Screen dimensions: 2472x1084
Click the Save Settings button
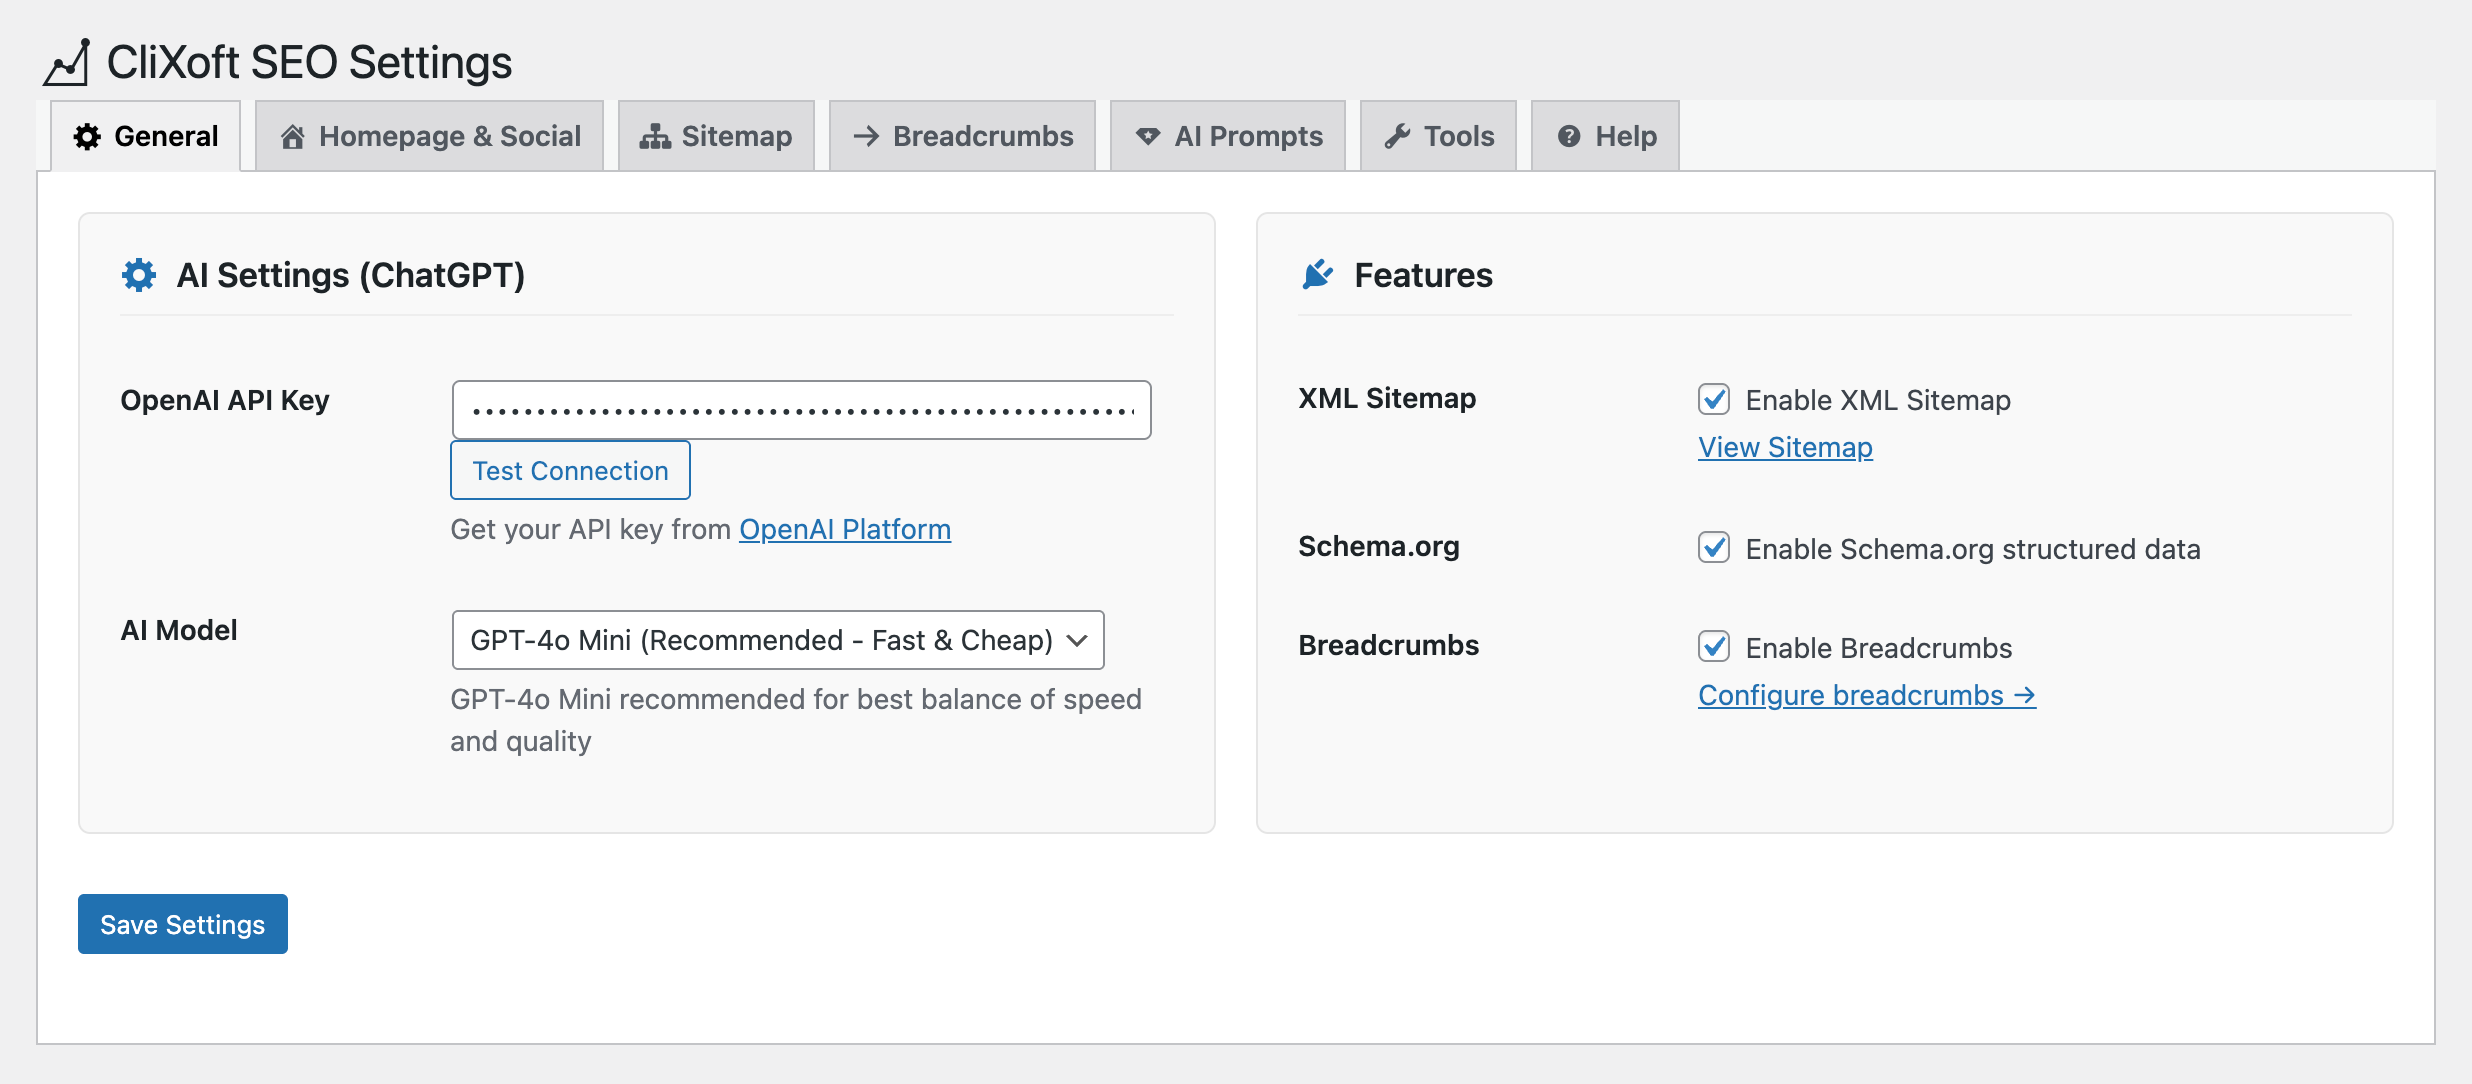(183, 924)
